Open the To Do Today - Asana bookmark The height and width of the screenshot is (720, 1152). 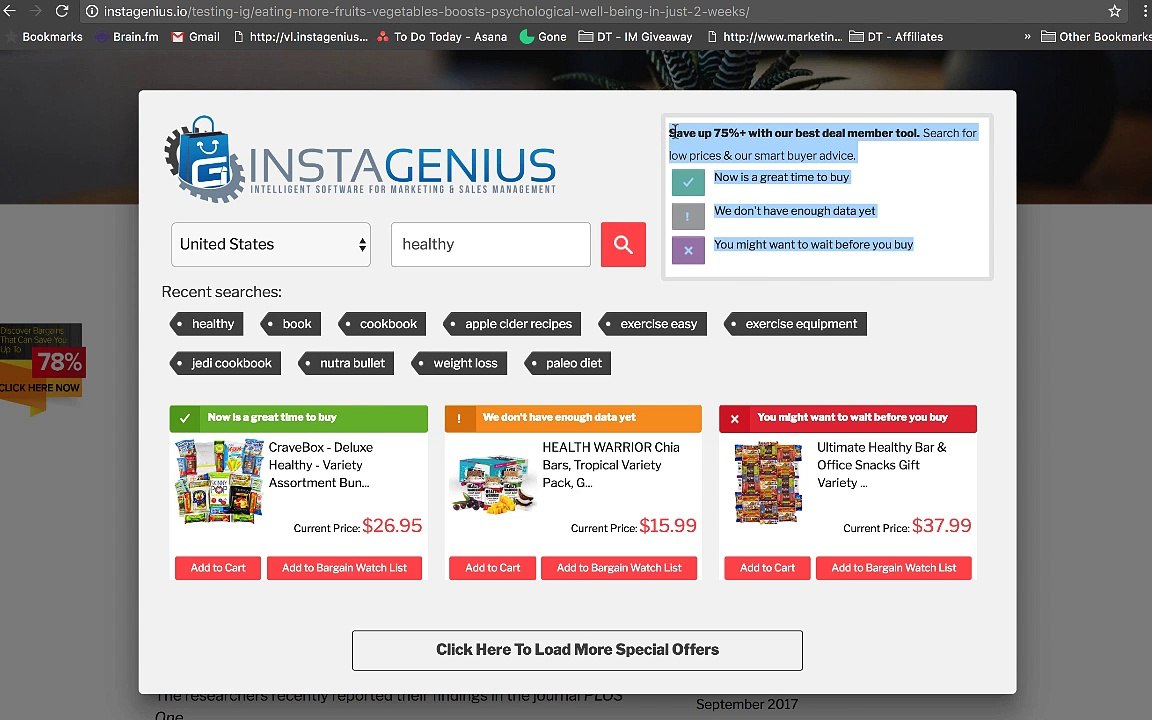tap(442, 37)
